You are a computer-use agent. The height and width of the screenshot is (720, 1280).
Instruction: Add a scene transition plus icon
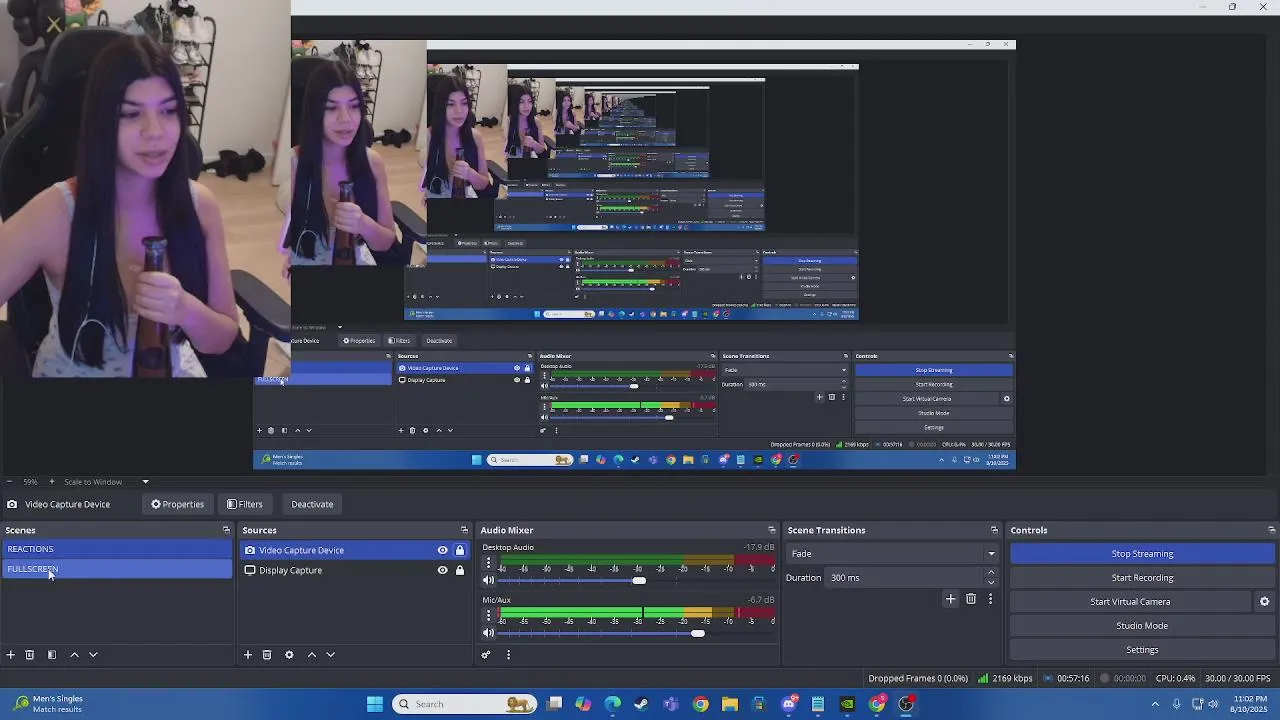pyautogui.click(x=951, y=599)
